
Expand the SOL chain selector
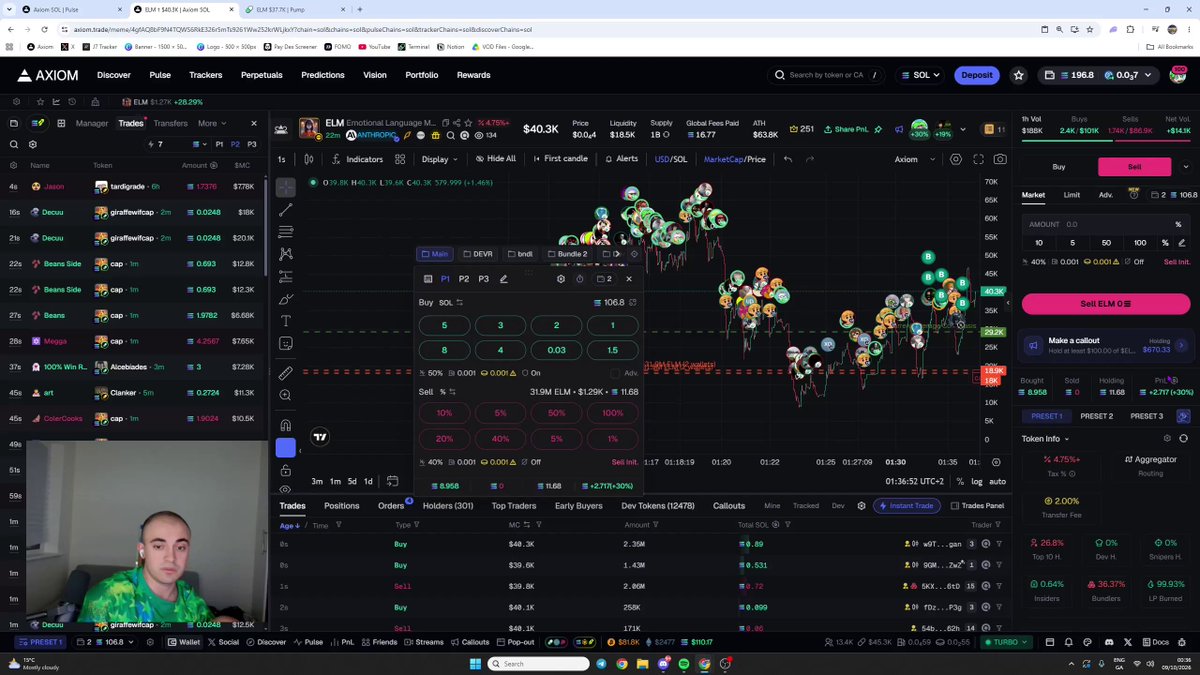[x=920, y=75]
